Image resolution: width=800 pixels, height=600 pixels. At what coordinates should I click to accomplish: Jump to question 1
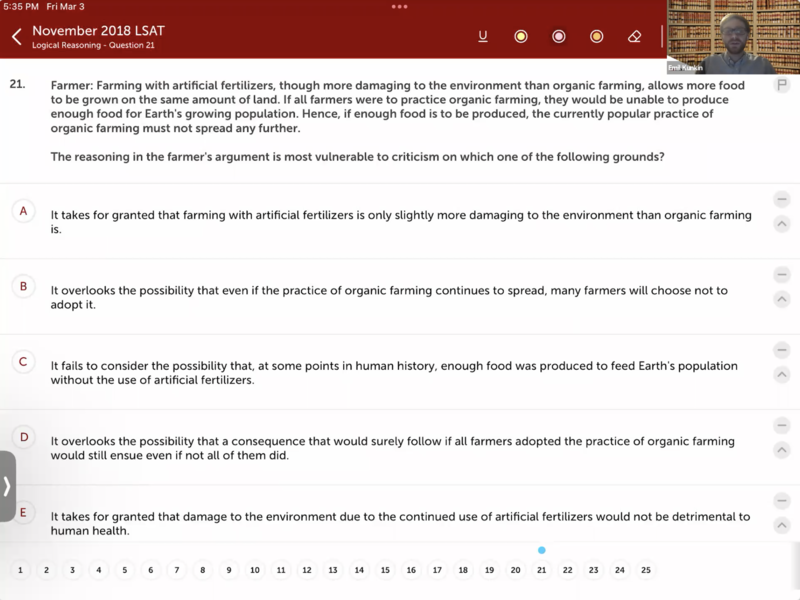tap(20, 570)
